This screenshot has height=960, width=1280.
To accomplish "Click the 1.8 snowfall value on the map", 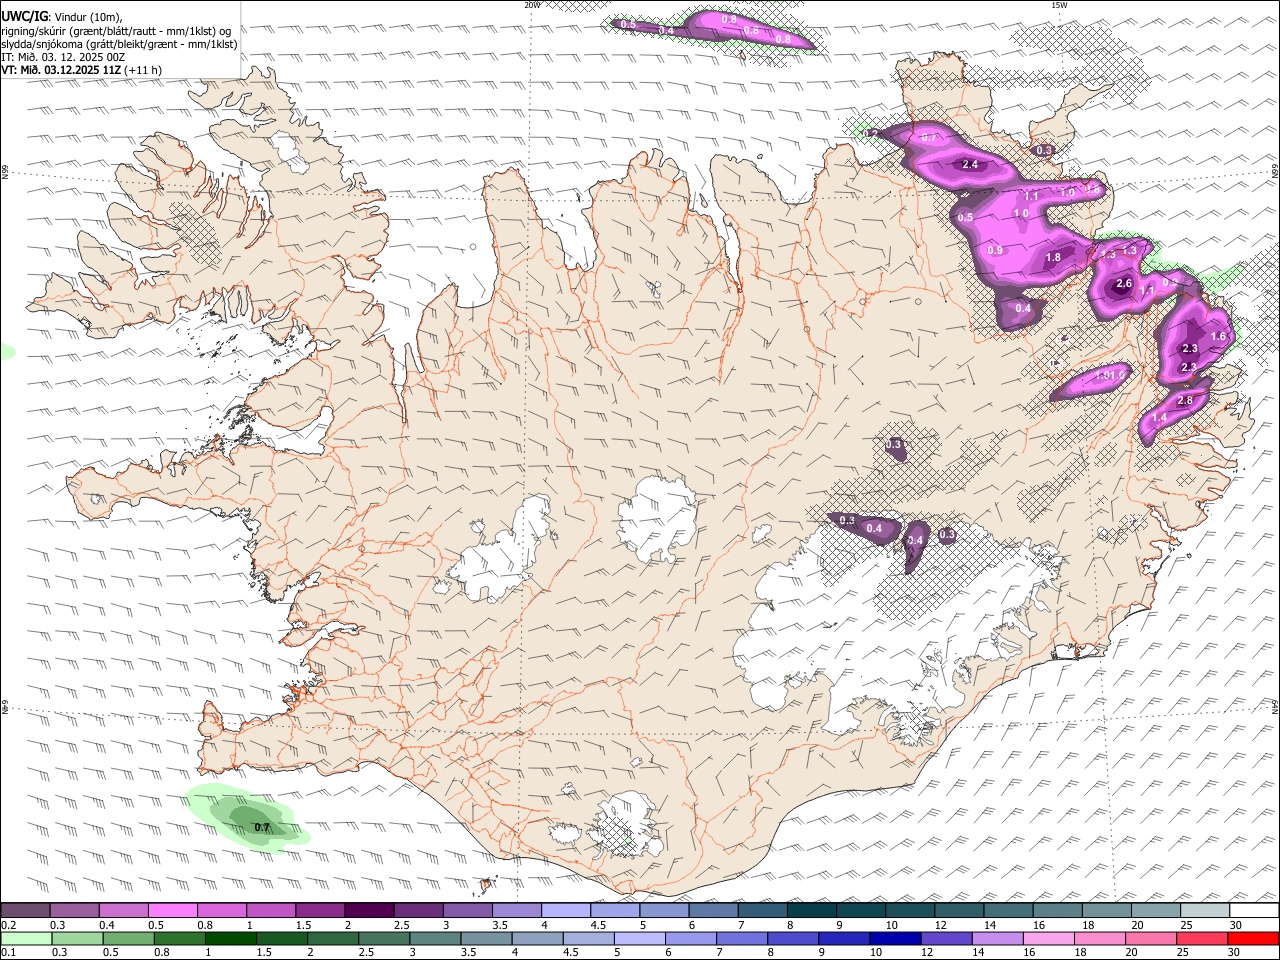I will pos(1053,257).
